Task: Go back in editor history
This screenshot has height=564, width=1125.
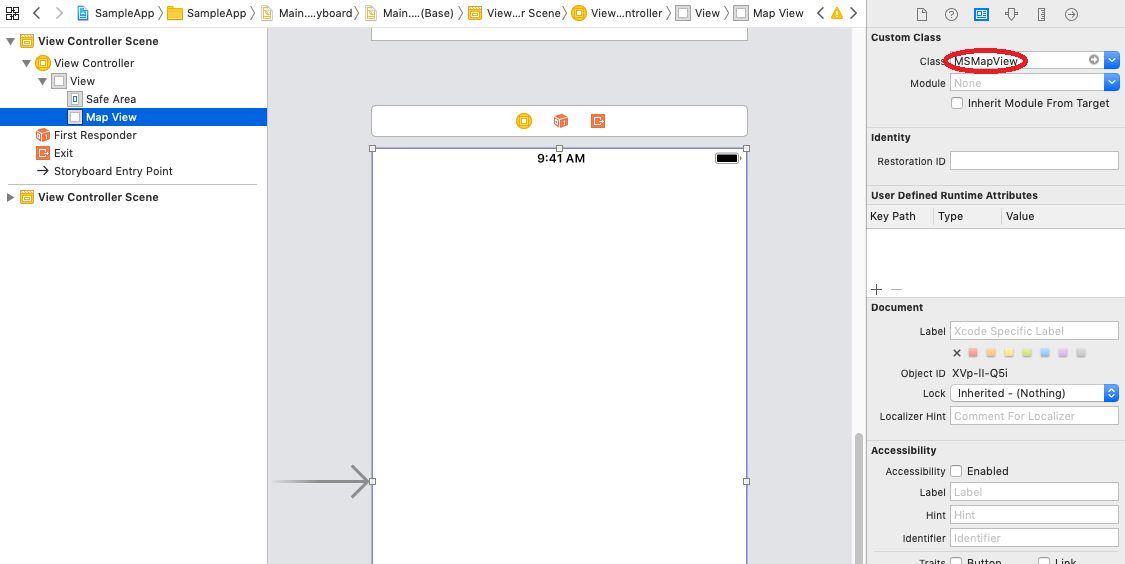Action: (37, 13)
